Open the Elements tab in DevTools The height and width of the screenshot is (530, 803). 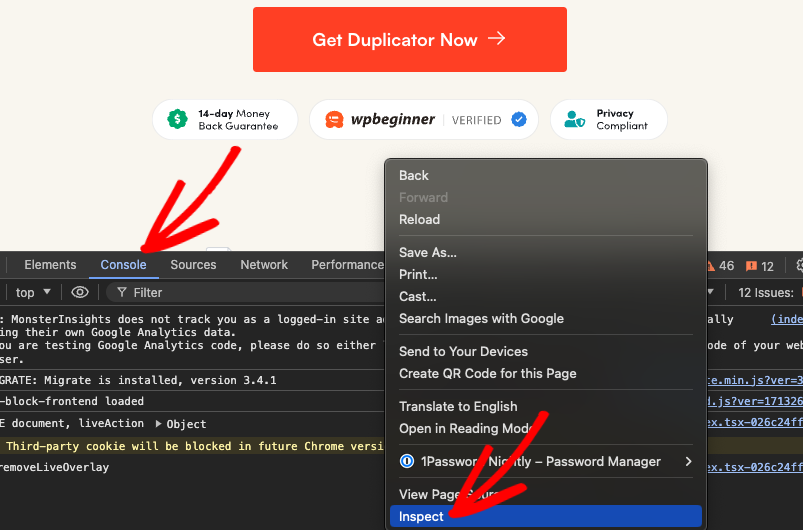point(50,265)
